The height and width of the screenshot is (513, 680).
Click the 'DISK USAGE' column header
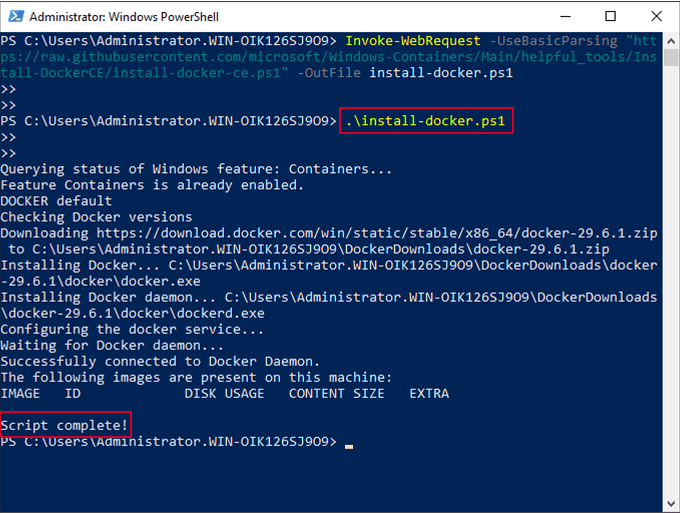224,394
